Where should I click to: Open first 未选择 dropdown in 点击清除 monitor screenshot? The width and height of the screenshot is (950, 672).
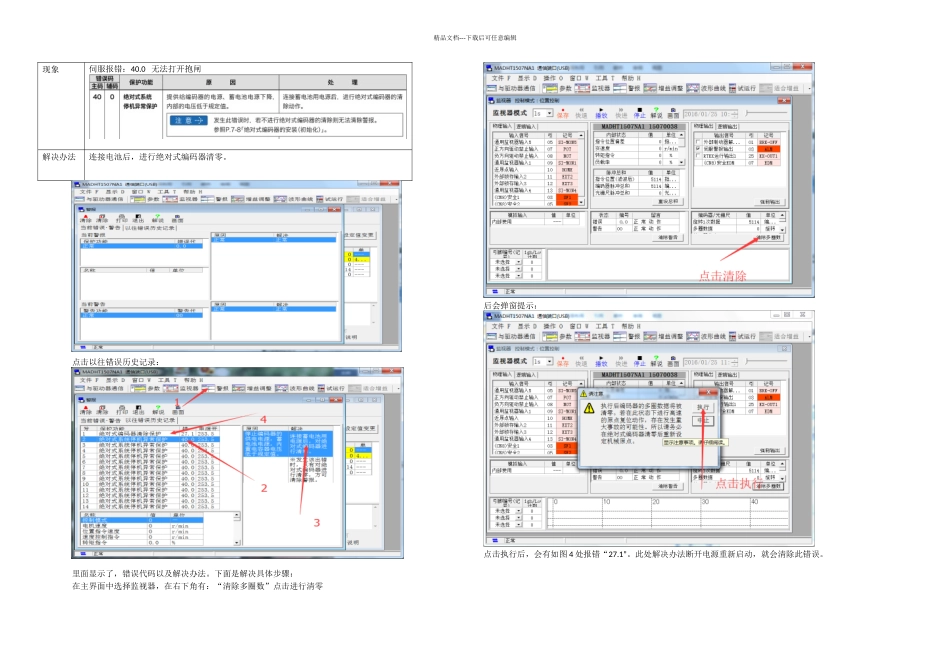(519, 262)
